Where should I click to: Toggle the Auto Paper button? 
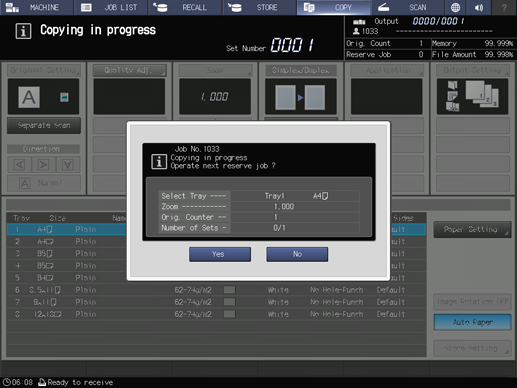coord(472,322)
